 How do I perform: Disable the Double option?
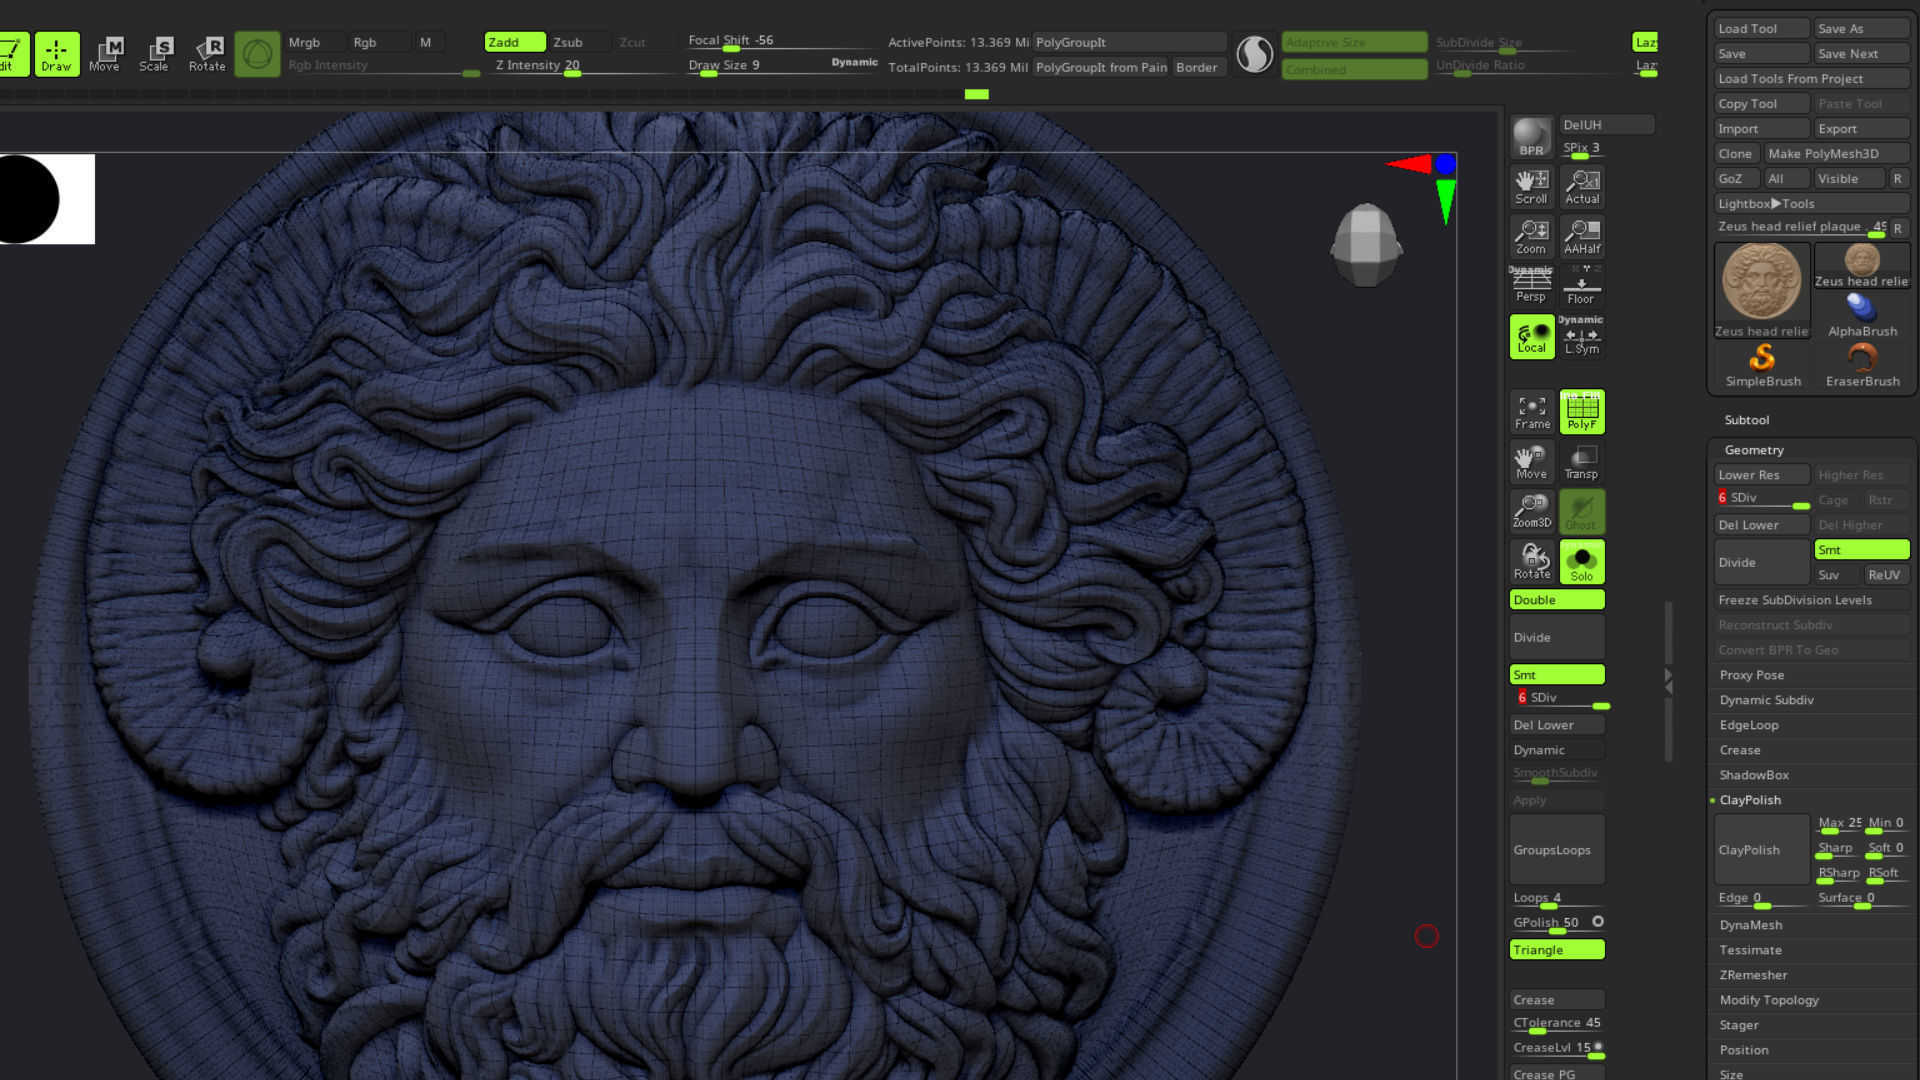pos(1556,600)
